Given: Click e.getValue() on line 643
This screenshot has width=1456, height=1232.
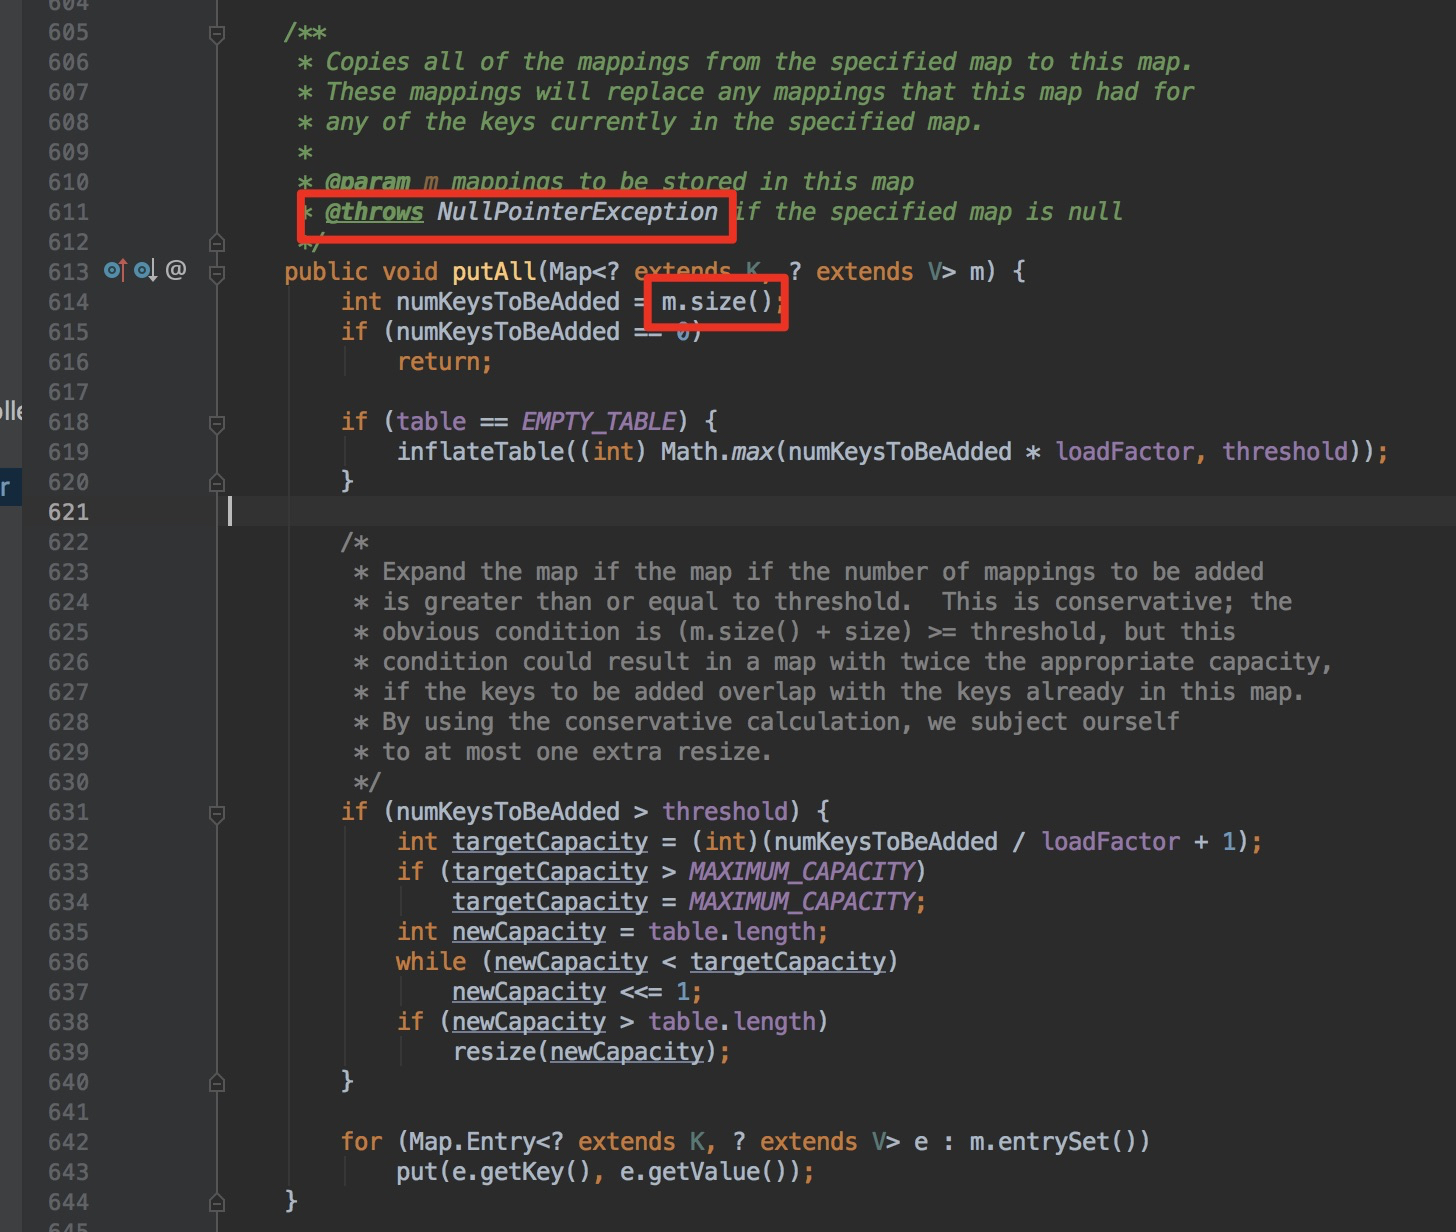Looking at the screenshot, I should tap(704, 1172).
